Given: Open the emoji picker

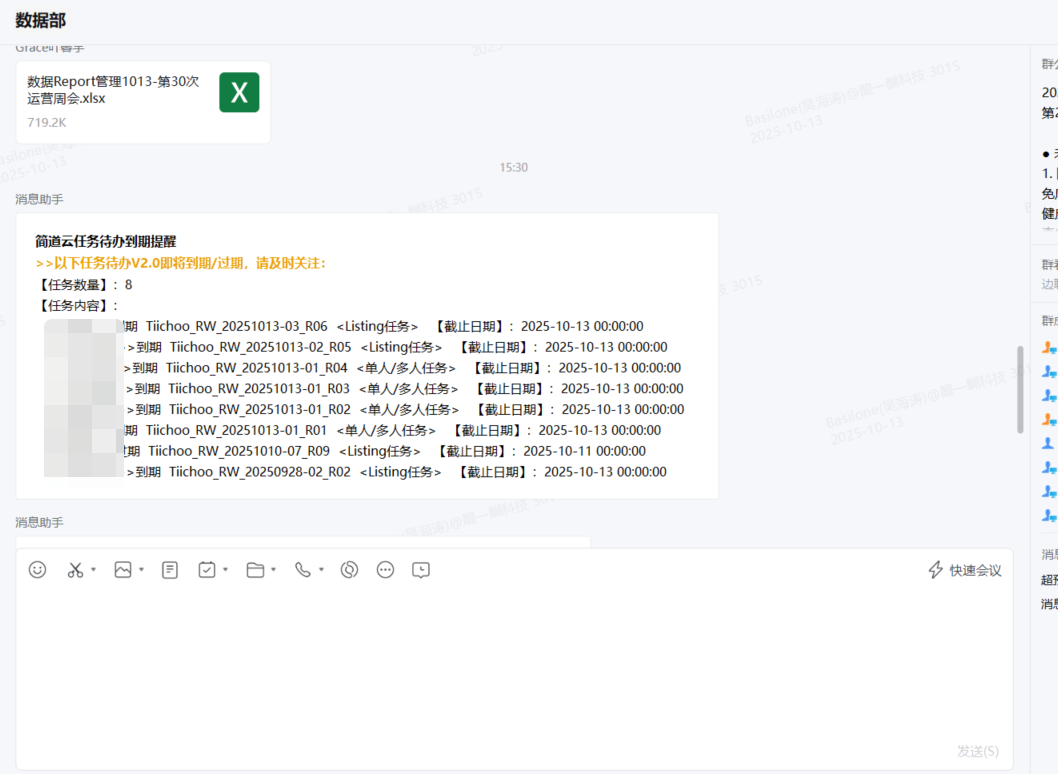Looking at the screenshot, I should (37, 570).
